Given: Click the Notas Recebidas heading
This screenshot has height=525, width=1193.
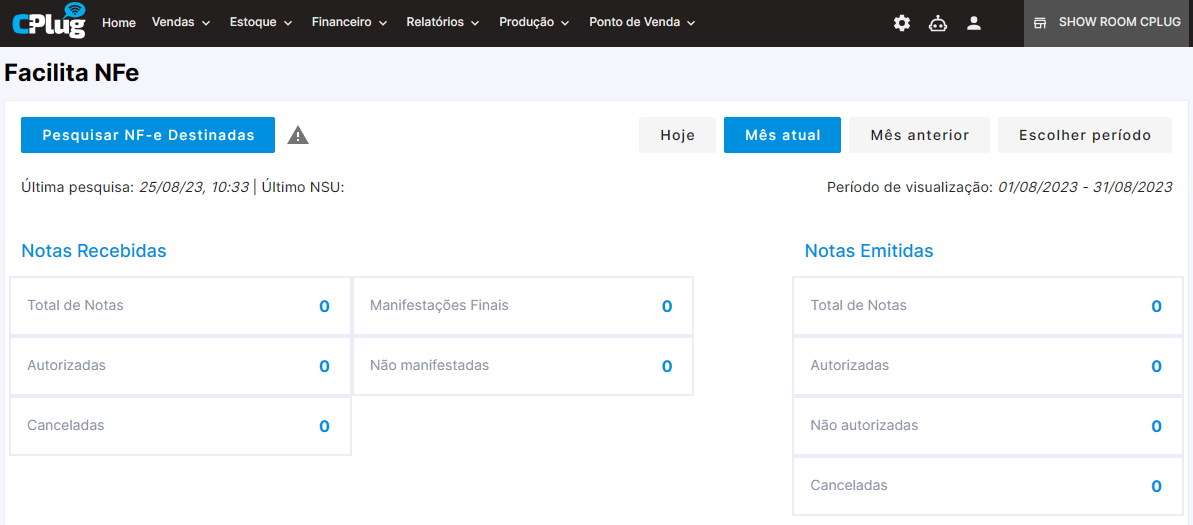Looking at the screenshot, I should pos(94,251).
